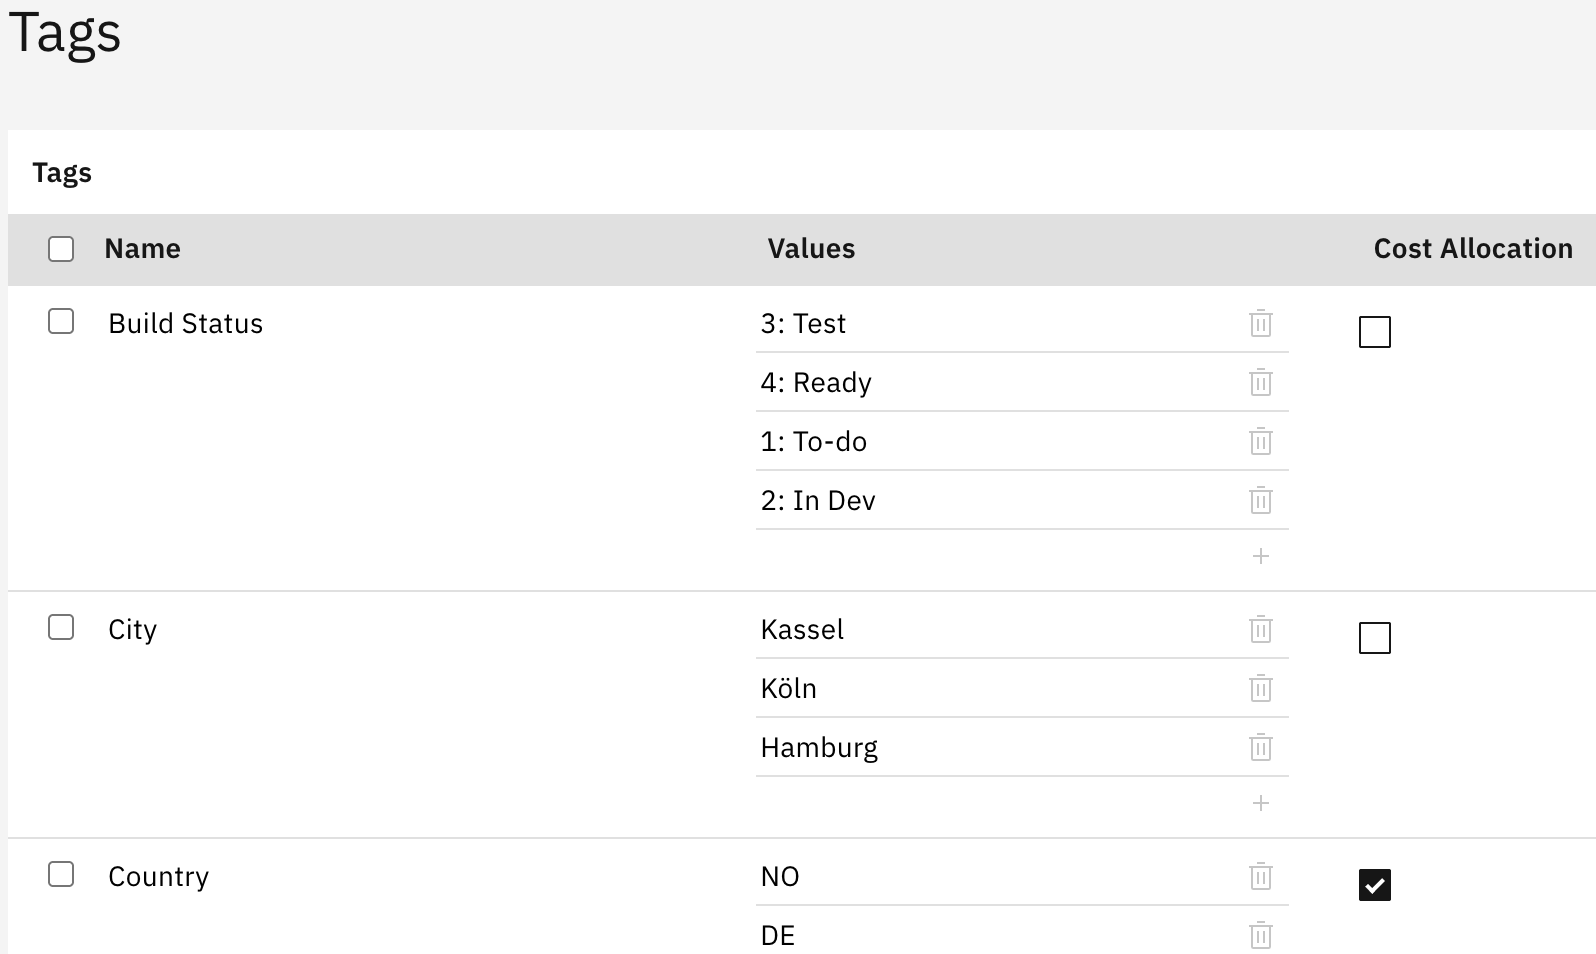1596x954 pixels.
Task: Select the City tag row
Action: click(61, 627)
